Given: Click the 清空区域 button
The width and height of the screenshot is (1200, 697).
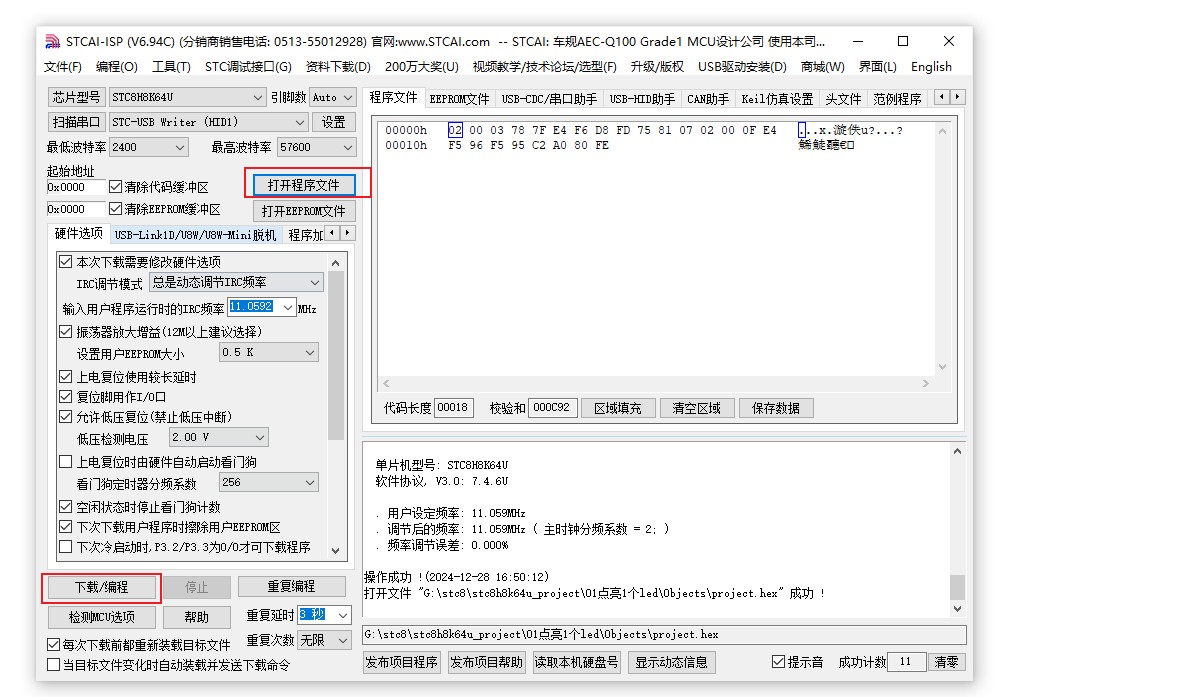Looking at the screenshot, I should click(x=697, y=408).
